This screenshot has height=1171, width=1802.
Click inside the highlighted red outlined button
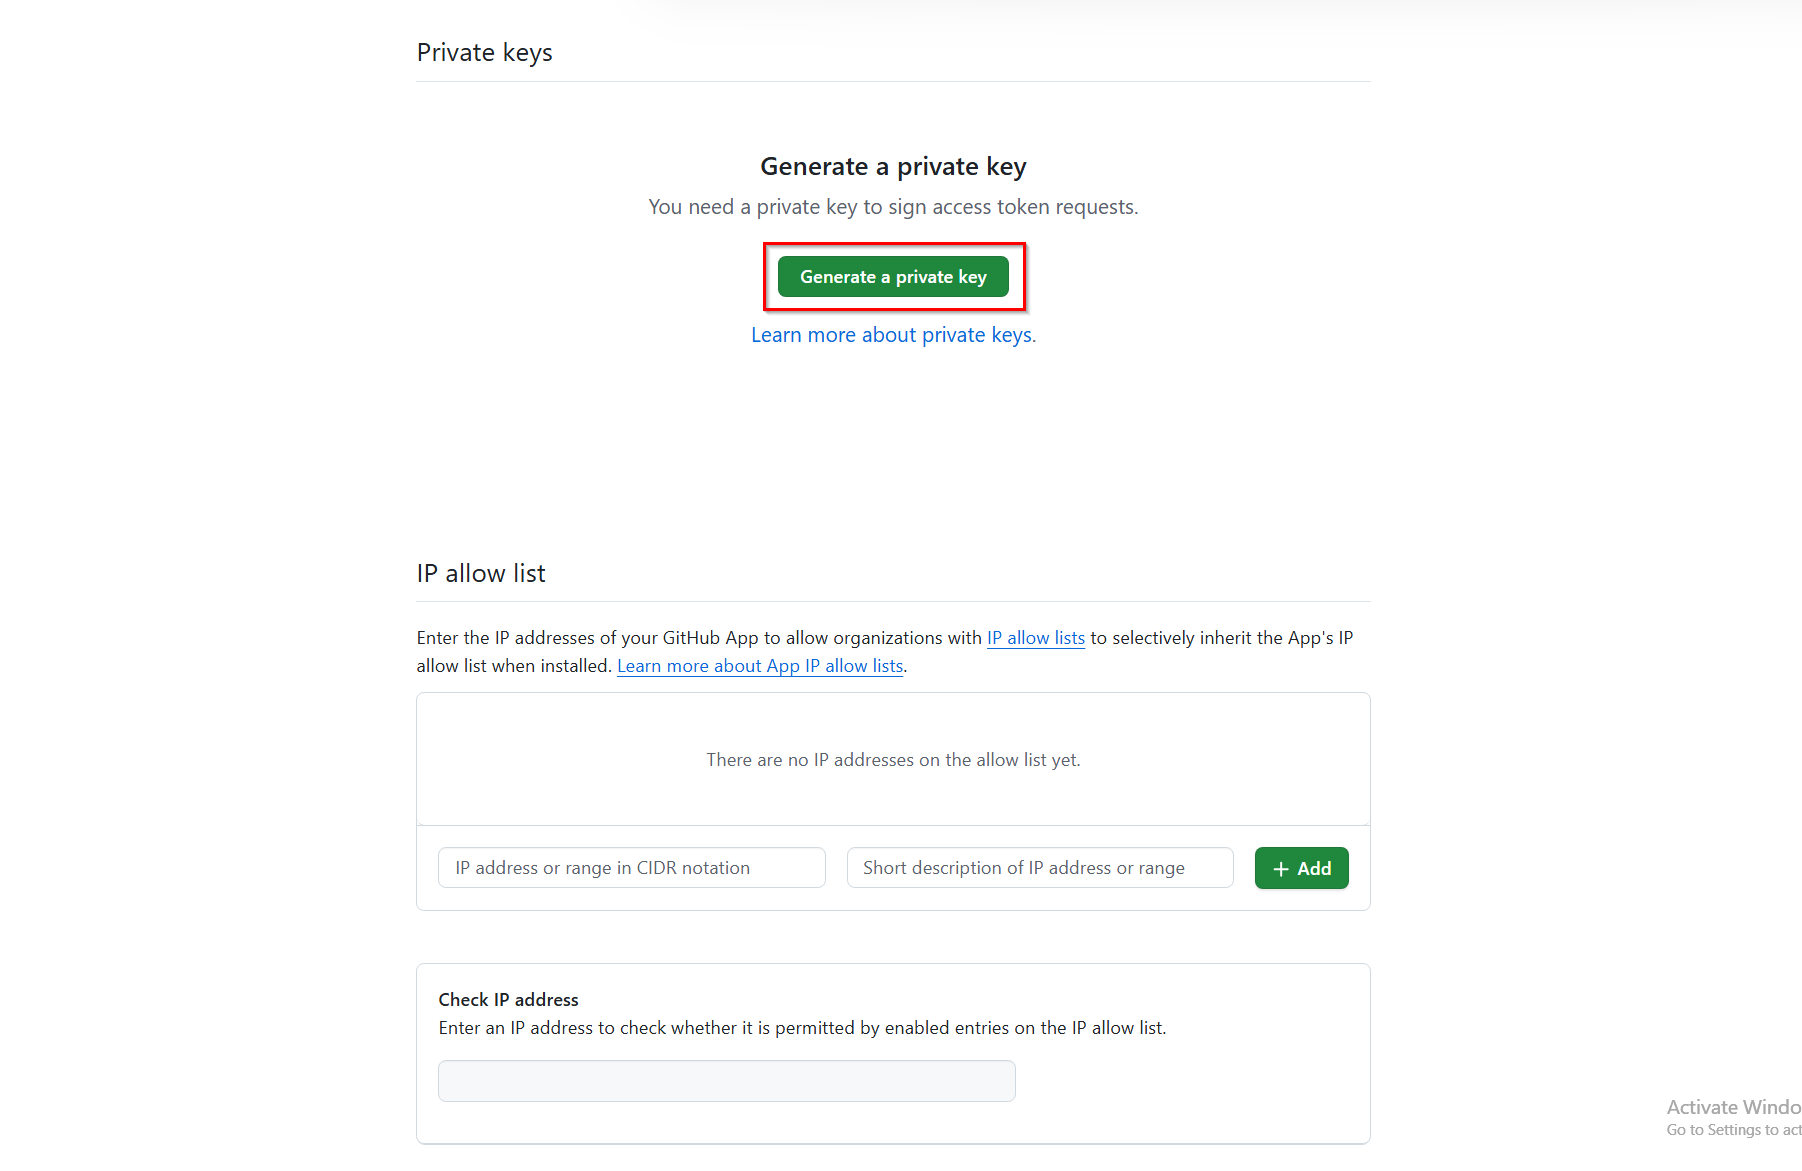pos(893,277)
